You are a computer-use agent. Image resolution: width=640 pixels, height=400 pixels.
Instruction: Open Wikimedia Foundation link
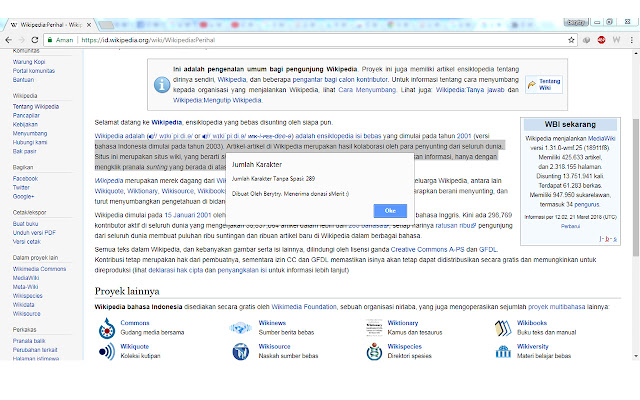304,307
